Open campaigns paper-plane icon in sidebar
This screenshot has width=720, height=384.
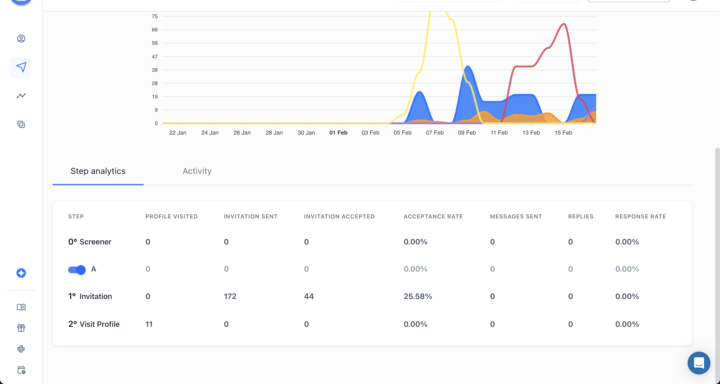click(x=21, y=67)
